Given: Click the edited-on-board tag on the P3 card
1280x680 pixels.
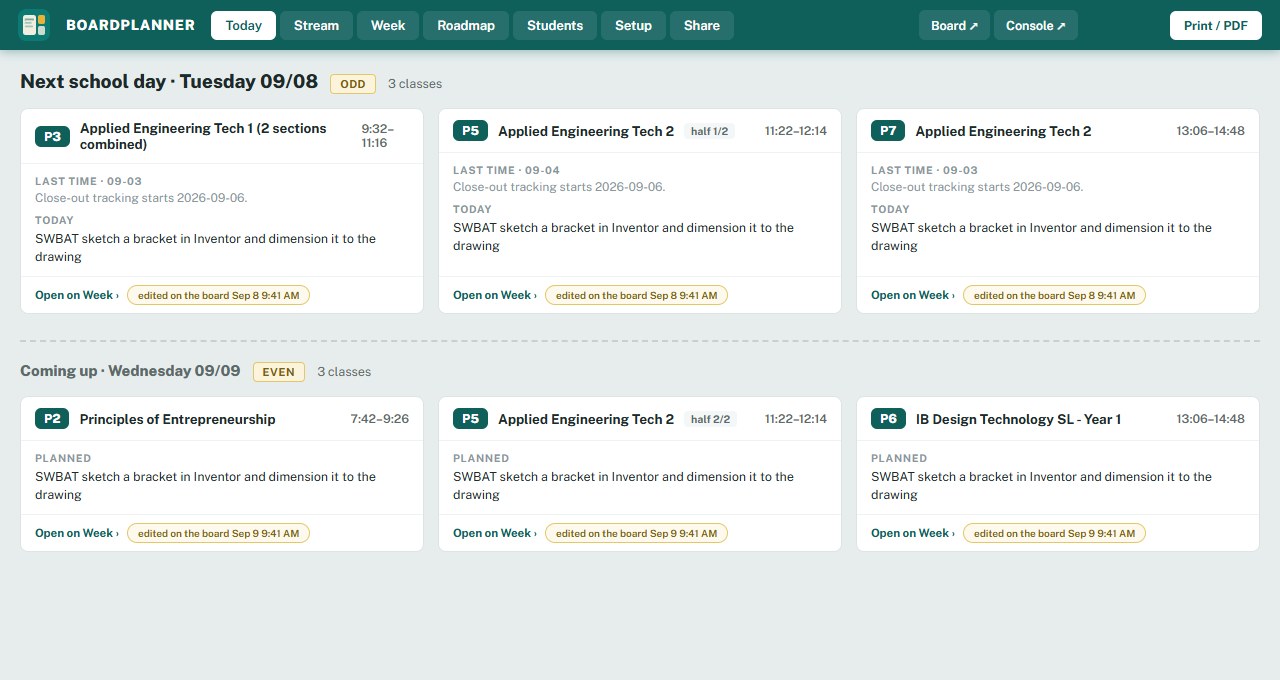Looking at the screenshot, I should [218, 295].
